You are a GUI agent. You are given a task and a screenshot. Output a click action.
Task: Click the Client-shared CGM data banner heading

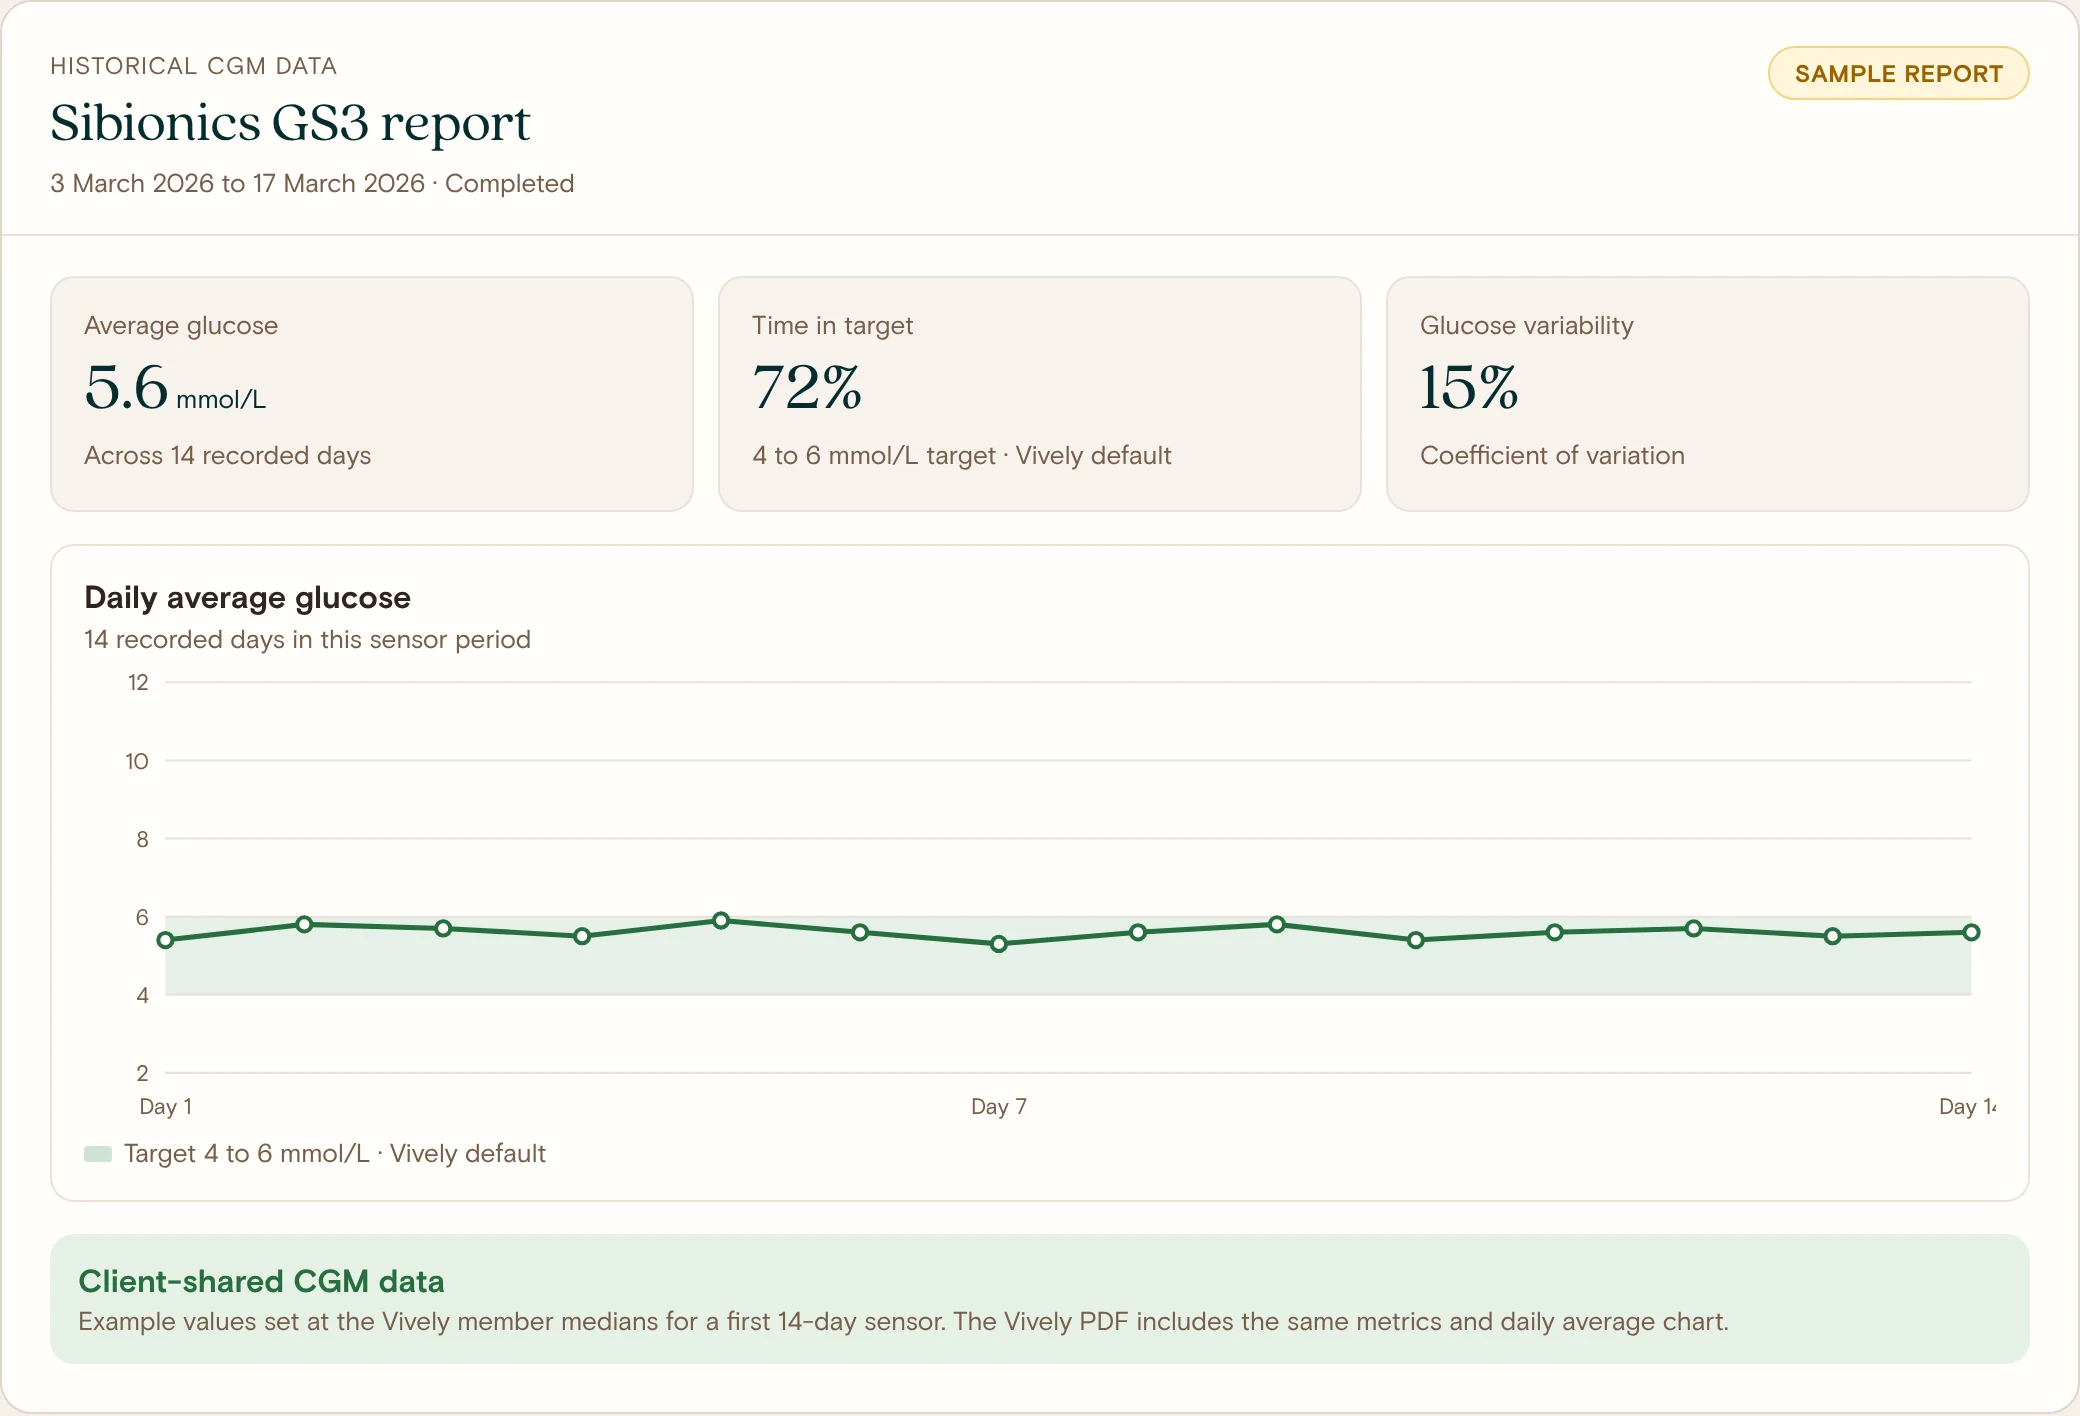point(261,1281)
